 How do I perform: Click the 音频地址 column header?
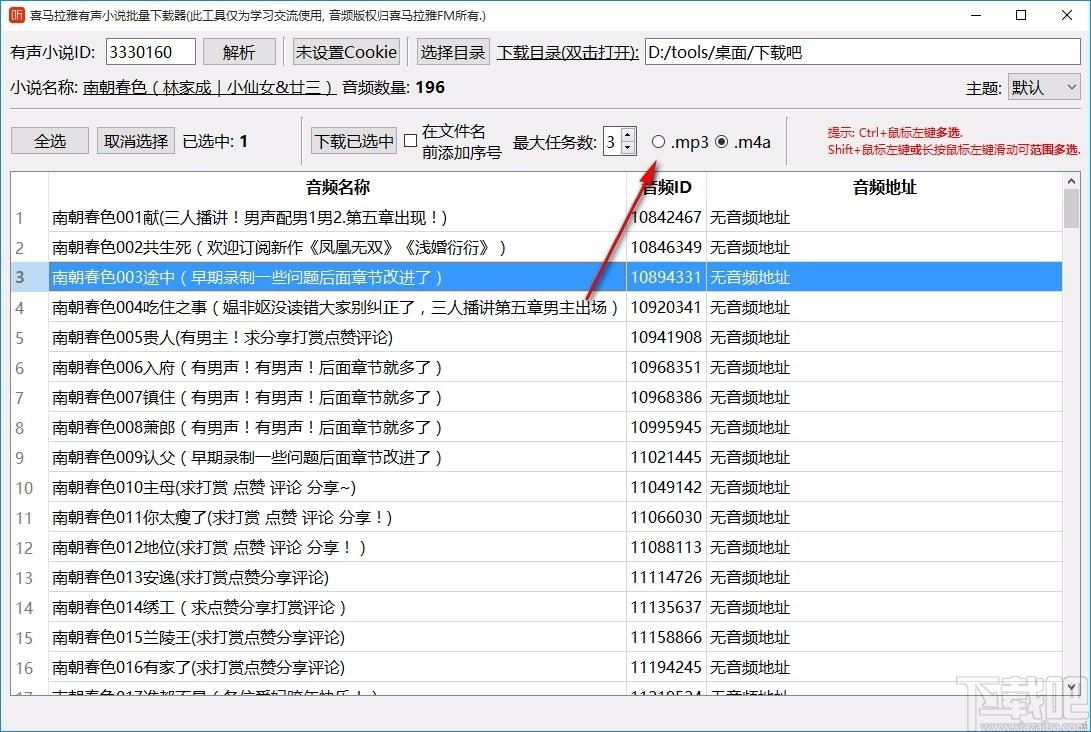(884, 187)
